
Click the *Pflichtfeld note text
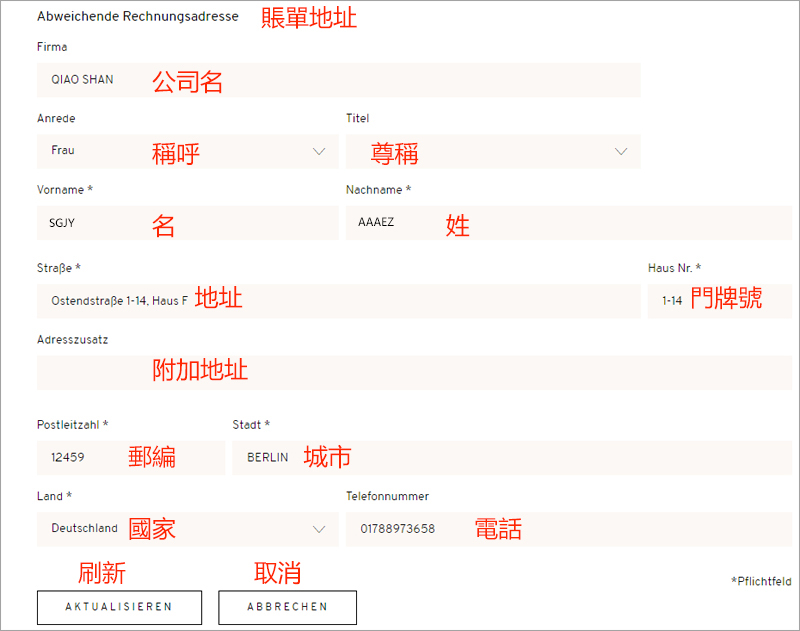pos(761,580)
